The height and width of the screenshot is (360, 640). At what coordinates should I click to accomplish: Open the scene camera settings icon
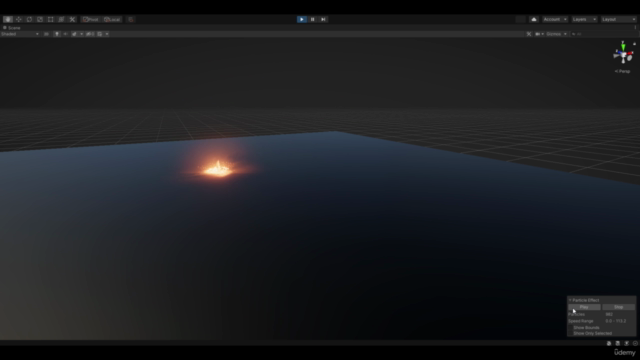[x=539, y=34]
